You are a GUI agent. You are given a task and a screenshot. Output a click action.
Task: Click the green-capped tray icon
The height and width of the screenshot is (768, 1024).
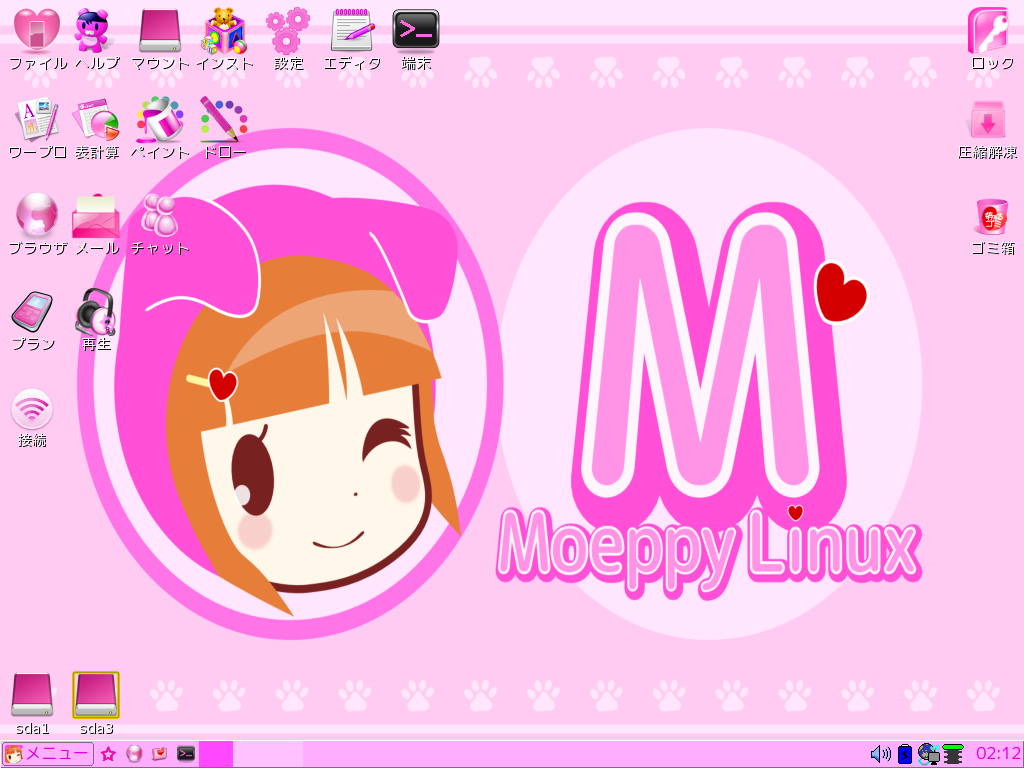[x=953, y=754]
